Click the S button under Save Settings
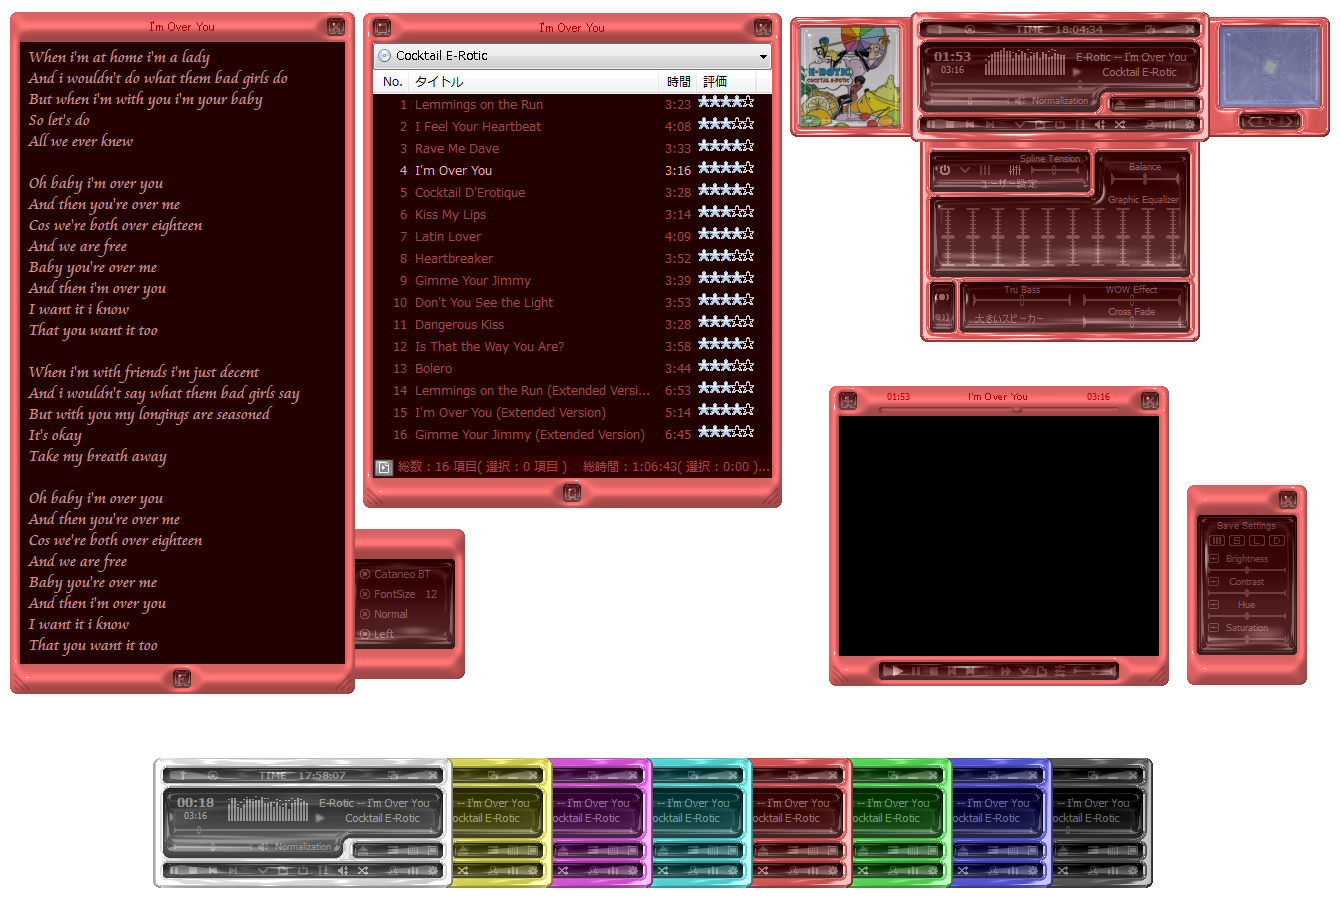The width and height of the screenshot is (1340, 900). point(1237,540)
